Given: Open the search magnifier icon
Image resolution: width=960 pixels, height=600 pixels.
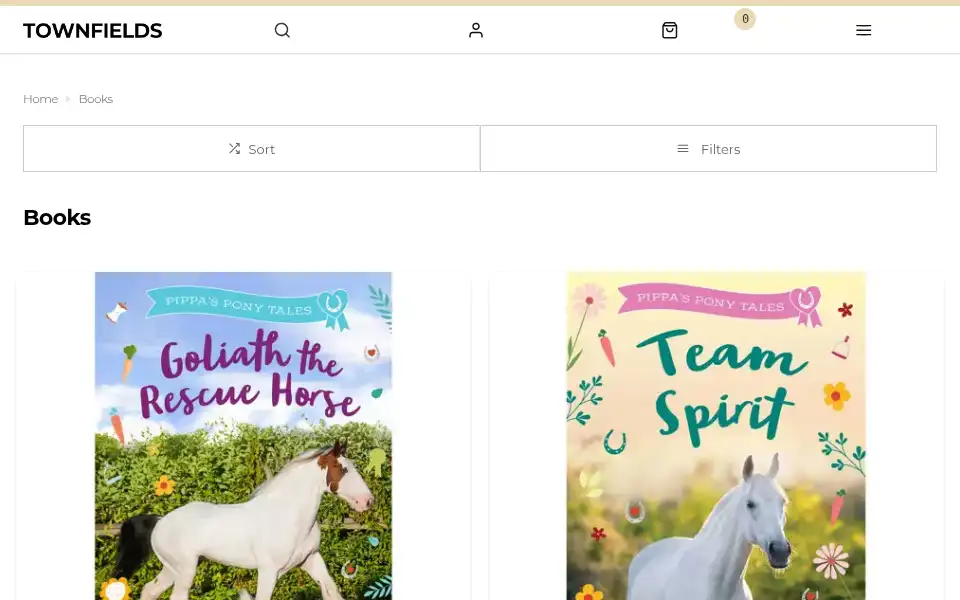Looking at the screenshot, I should pyautogui.click(x=282, y=30).
